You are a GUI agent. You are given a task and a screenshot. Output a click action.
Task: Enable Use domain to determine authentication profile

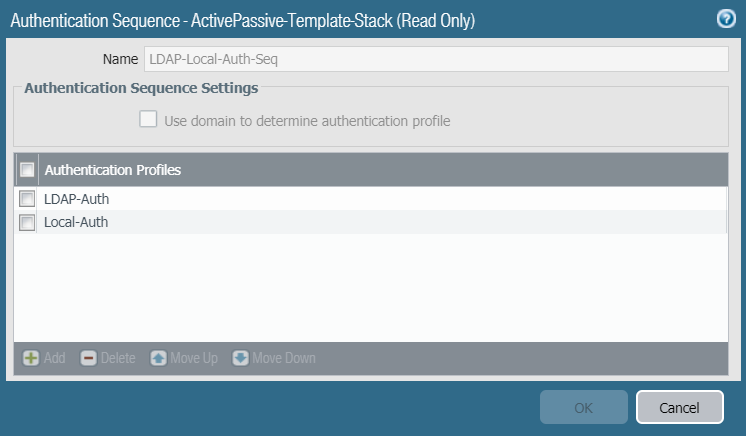coord(148,120)
